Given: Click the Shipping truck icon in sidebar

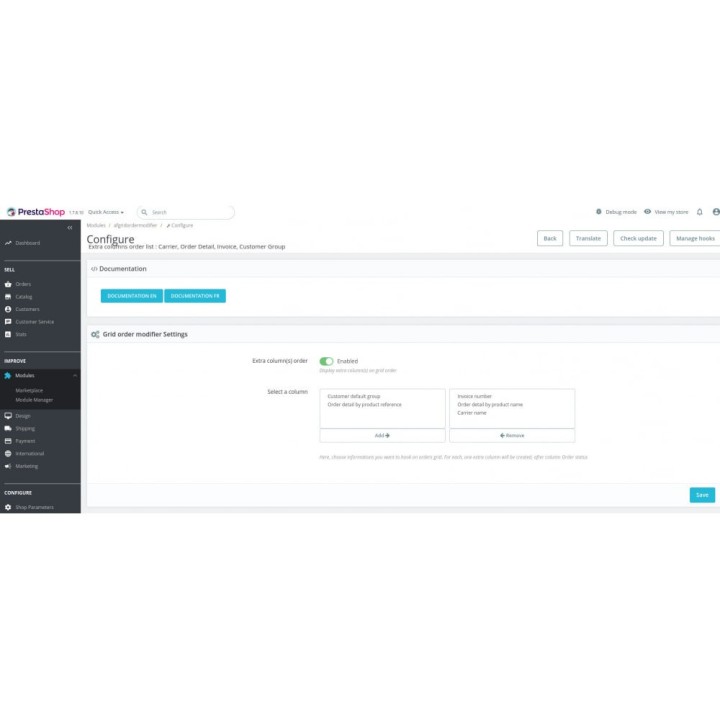Looking at the screenshot, I should [8, 428].
